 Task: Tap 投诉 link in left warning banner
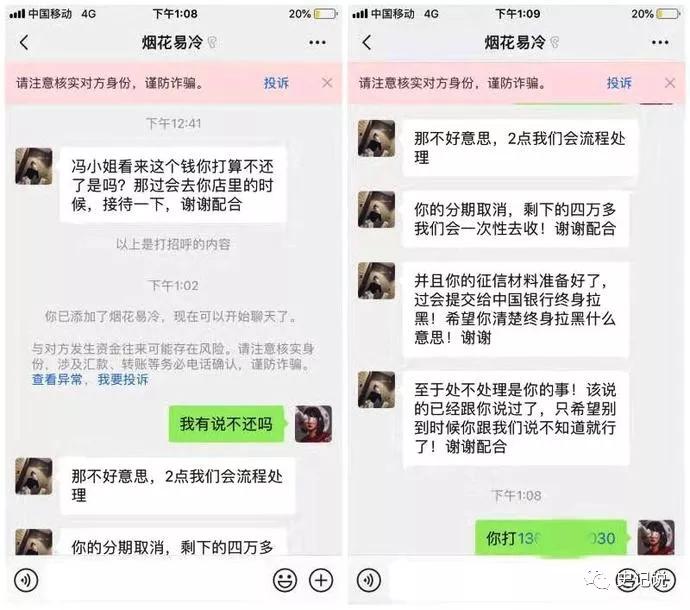pyautogui.click(x=276, y=83)
